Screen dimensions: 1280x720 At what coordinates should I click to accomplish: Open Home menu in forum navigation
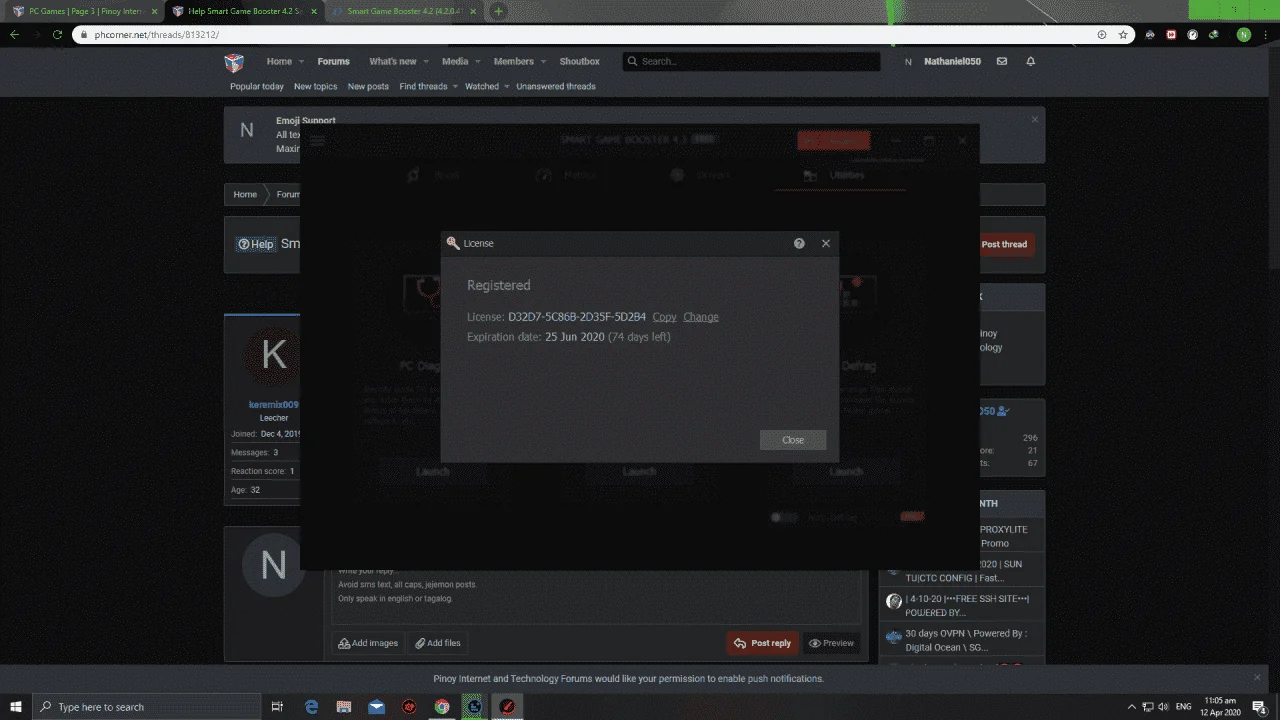279,62
